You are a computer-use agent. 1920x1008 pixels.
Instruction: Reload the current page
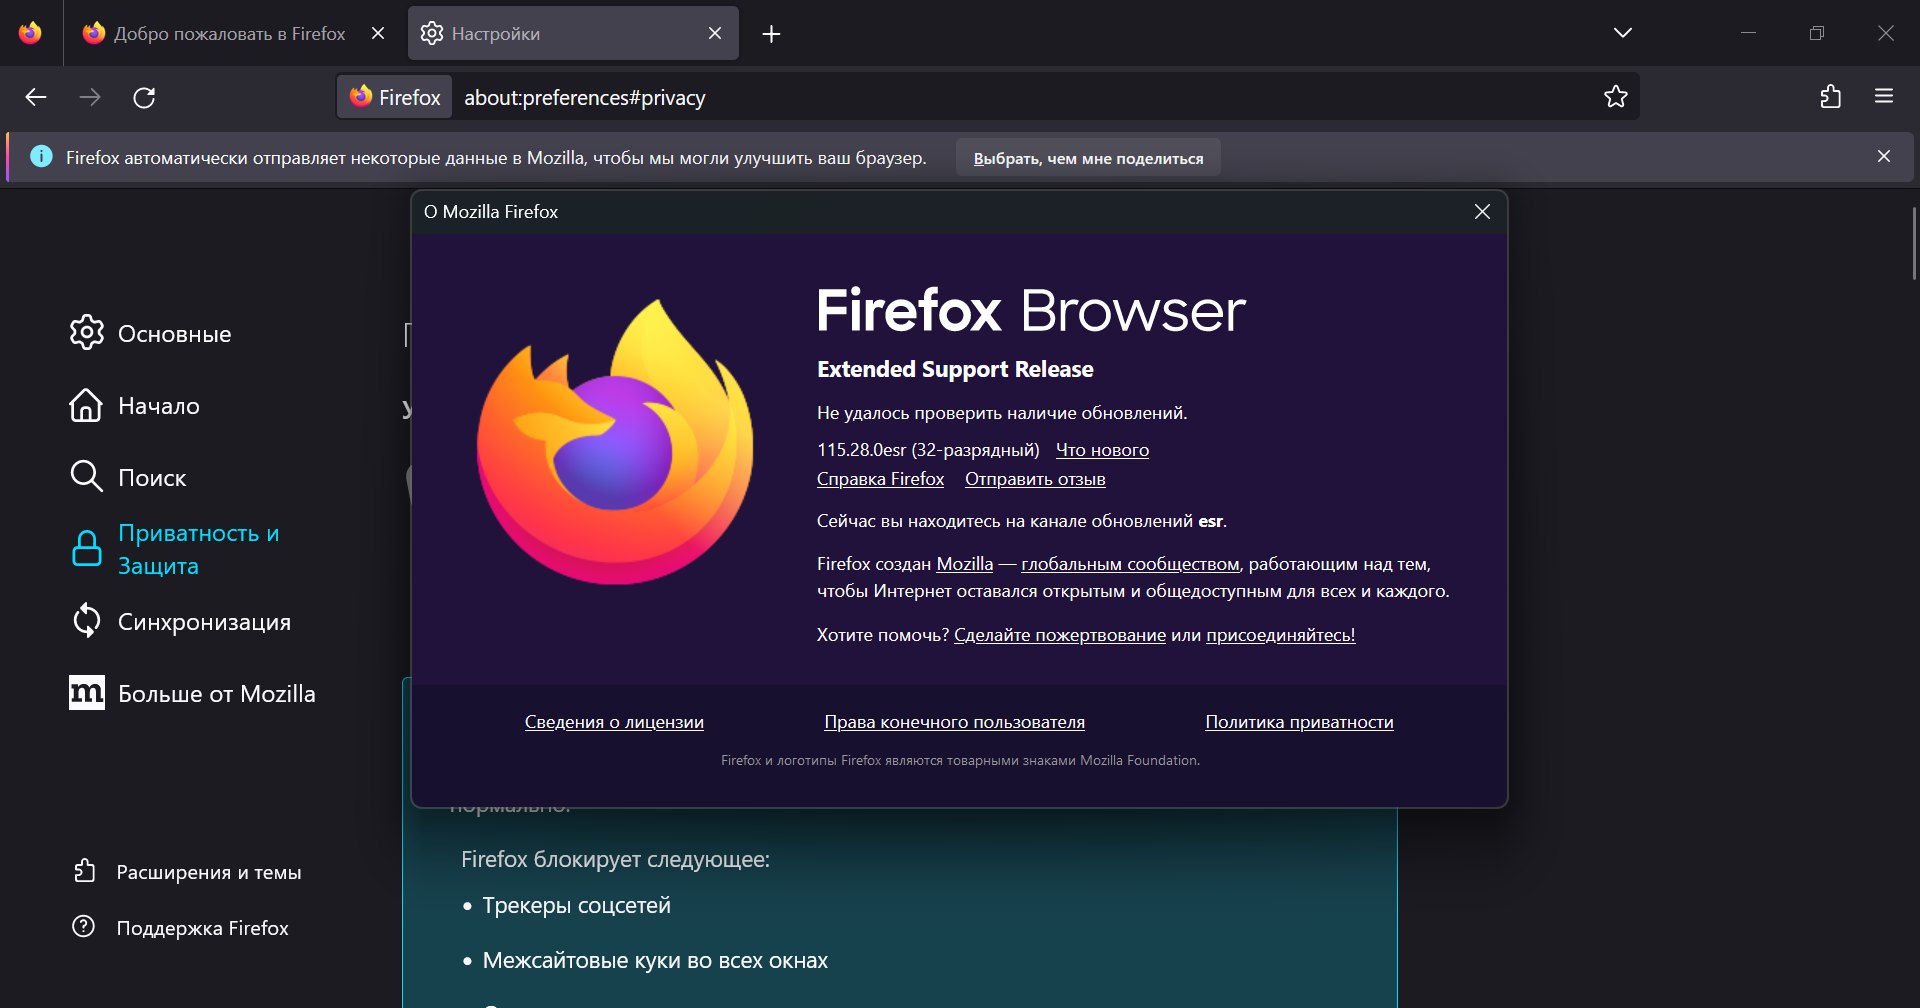(x=144, y=97)
